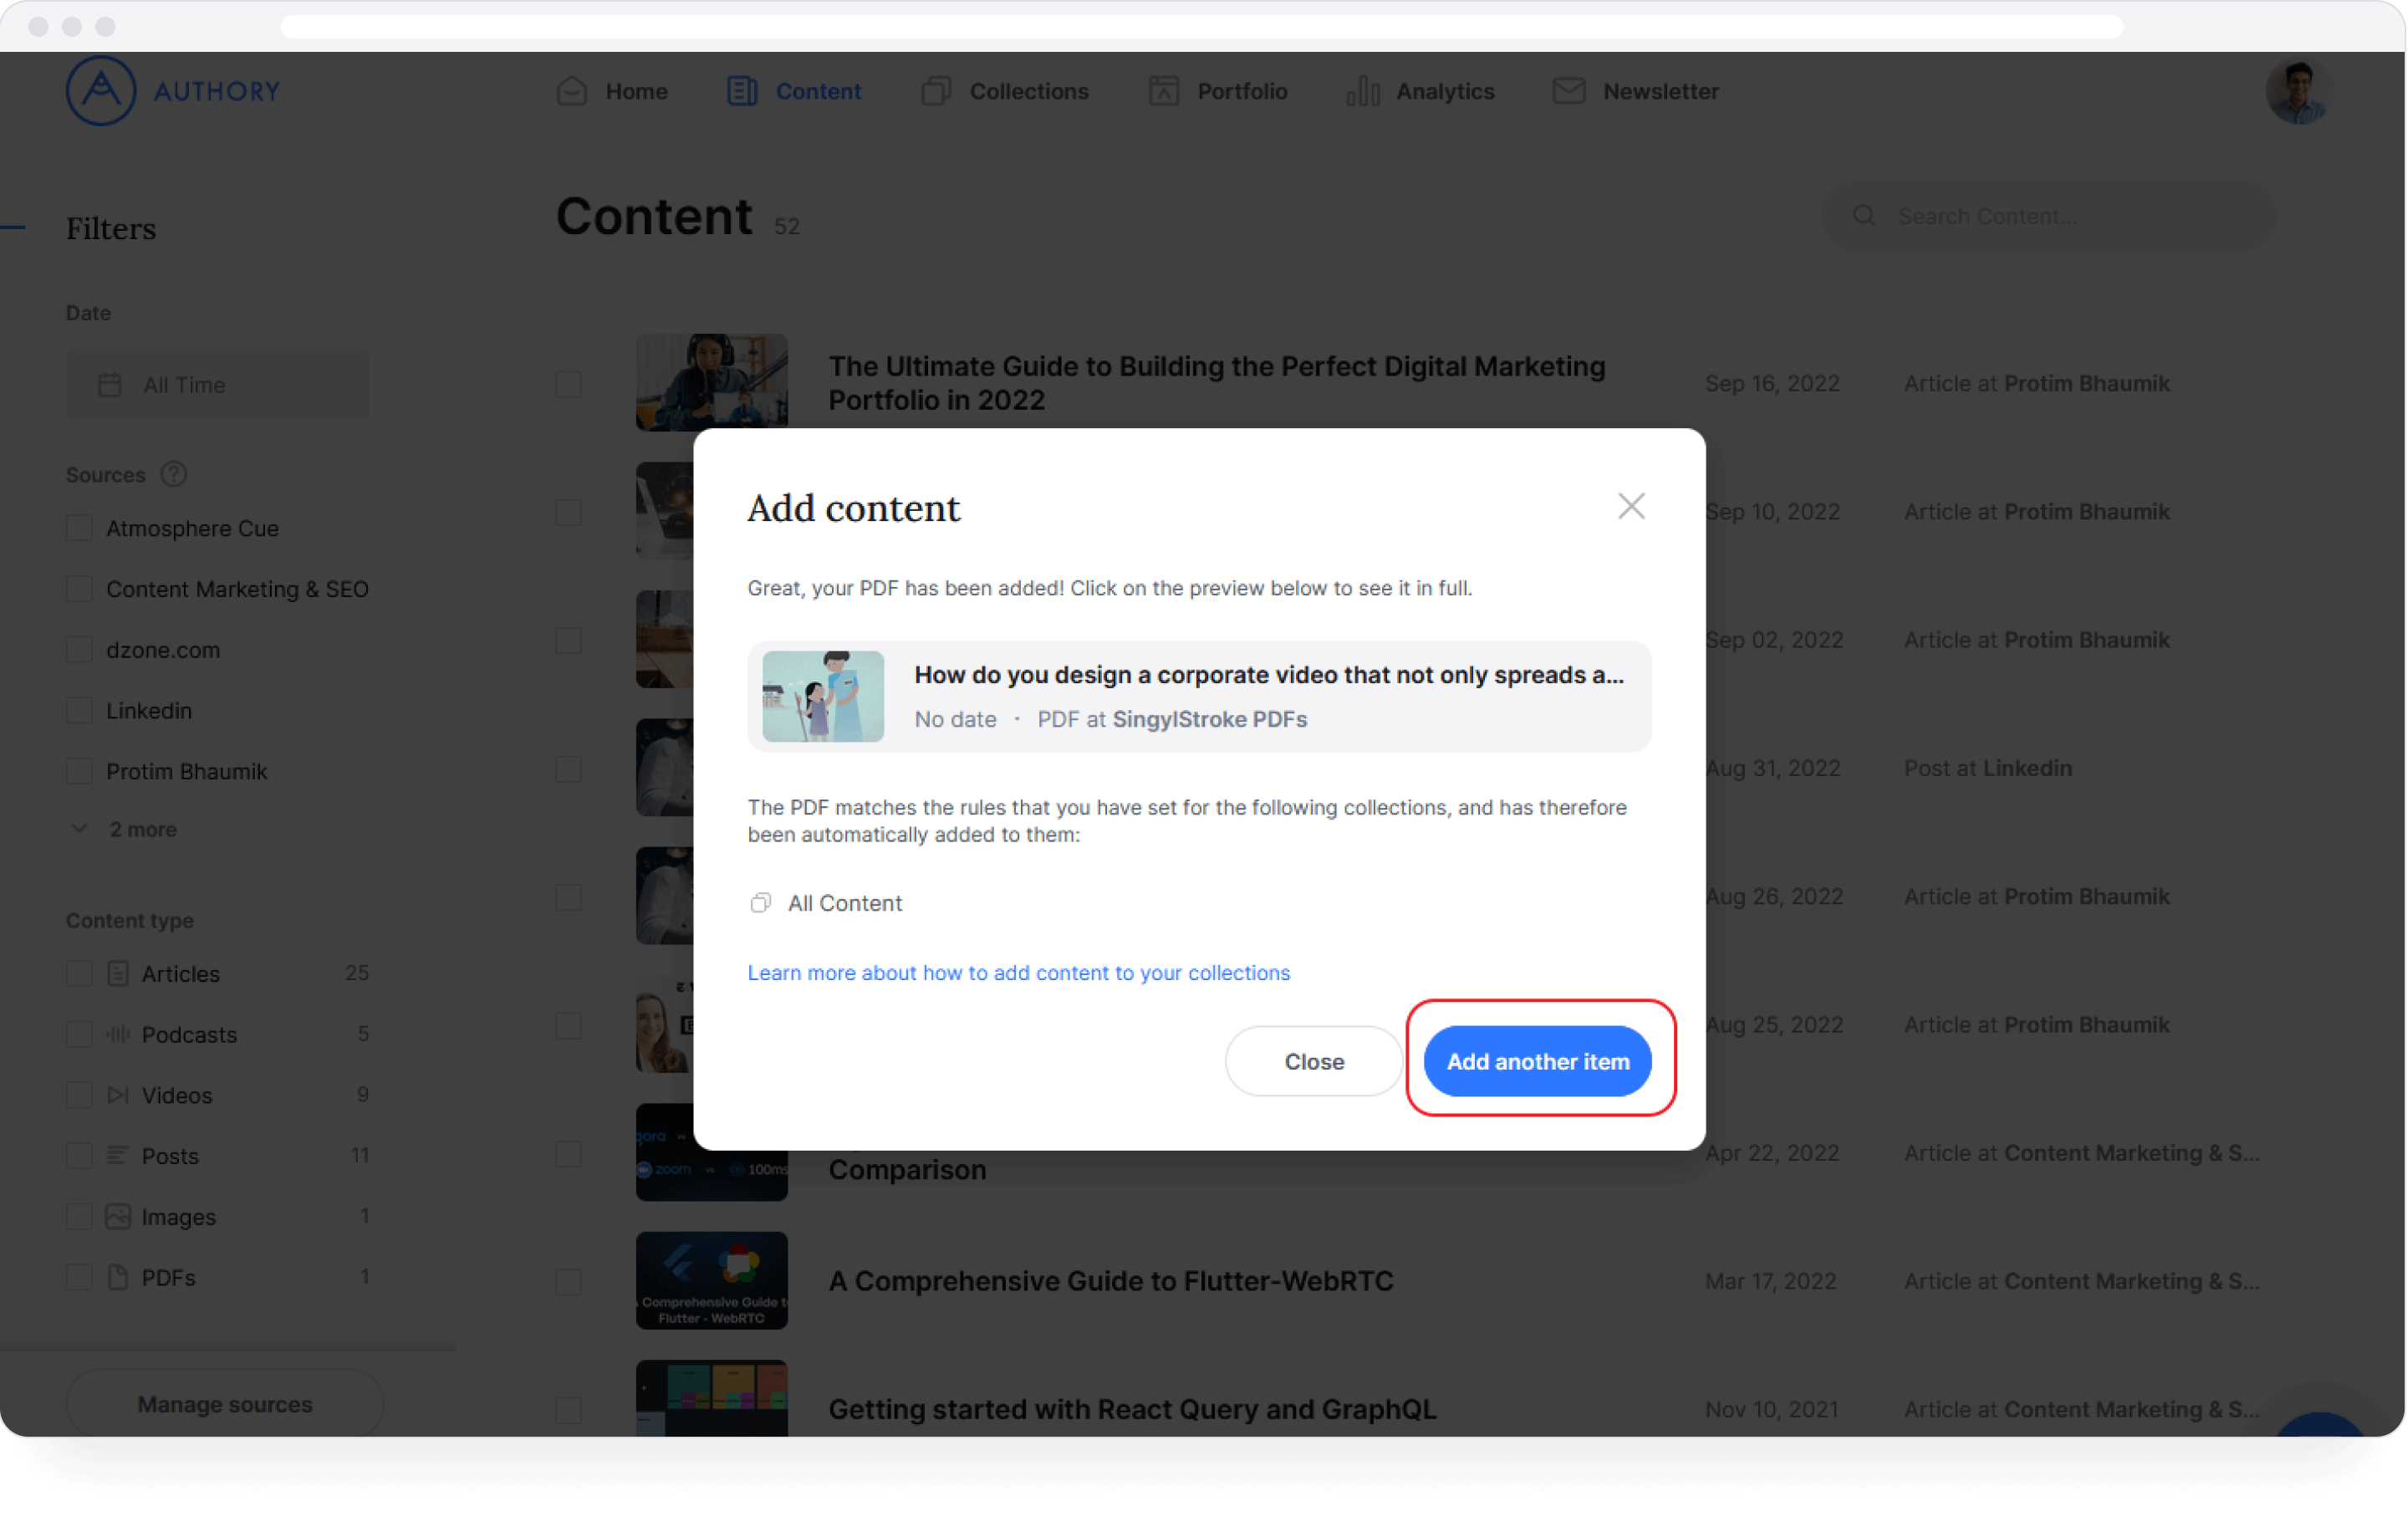Open the Newsletter menu item
2408x1522 pixels.
[1660, 91]
